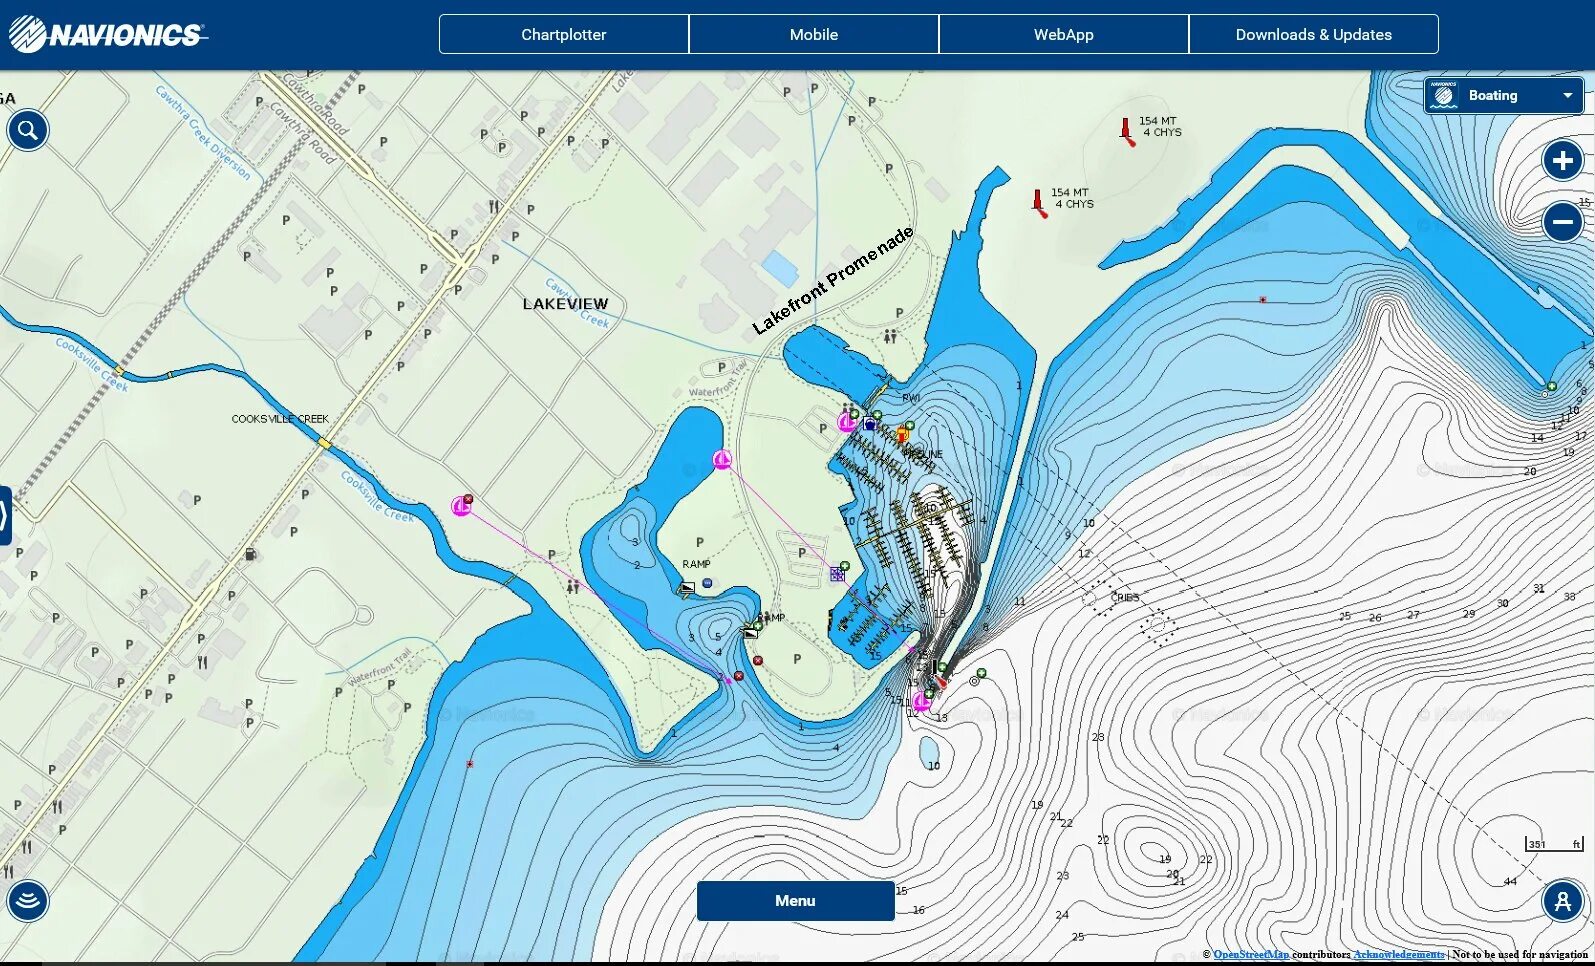Click the circular target marker outside harbor entrance
The image size is (1595, 966).
(x=975, y=681)
